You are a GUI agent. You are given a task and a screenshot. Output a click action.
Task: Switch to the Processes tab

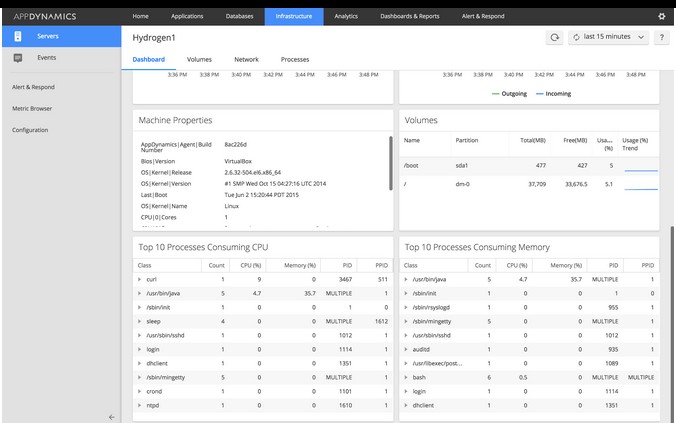(295, 60)
